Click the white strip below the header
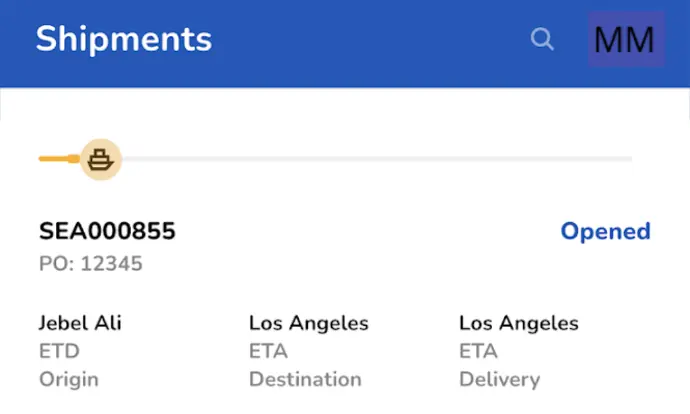 [345, 103]
